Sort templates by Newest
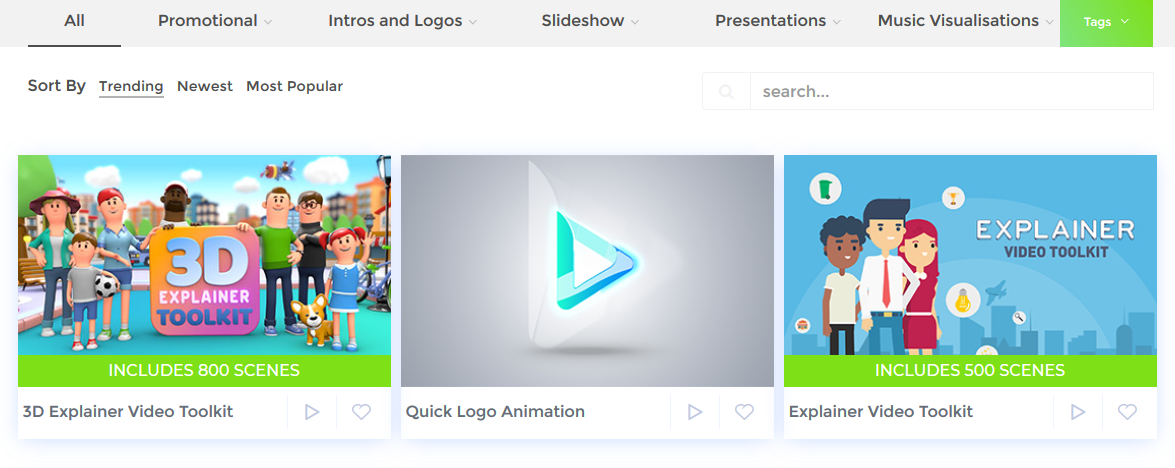The image size is (1175, 468). 205,87
